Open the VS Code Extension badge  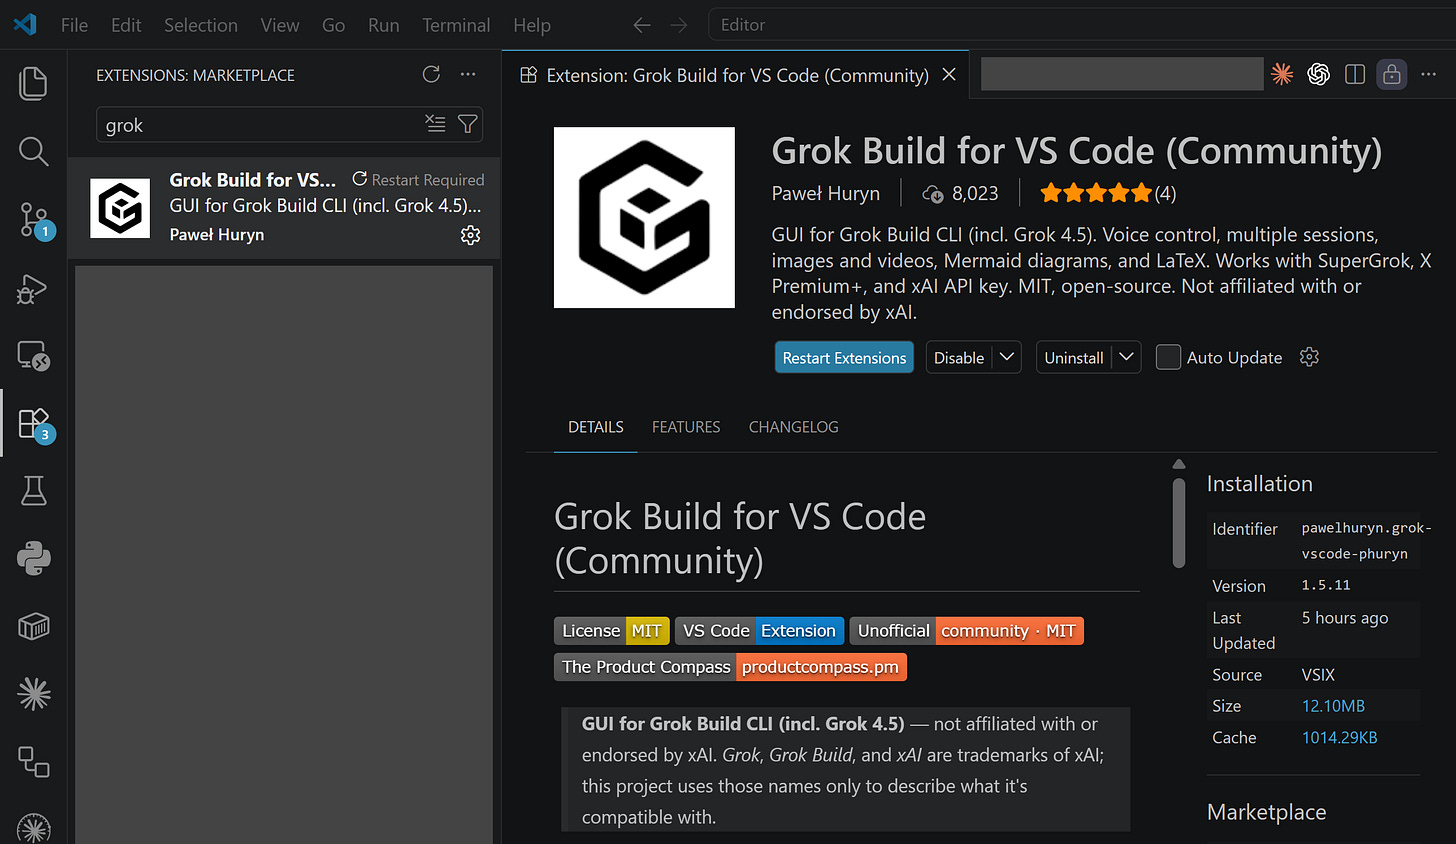point(760,631)
